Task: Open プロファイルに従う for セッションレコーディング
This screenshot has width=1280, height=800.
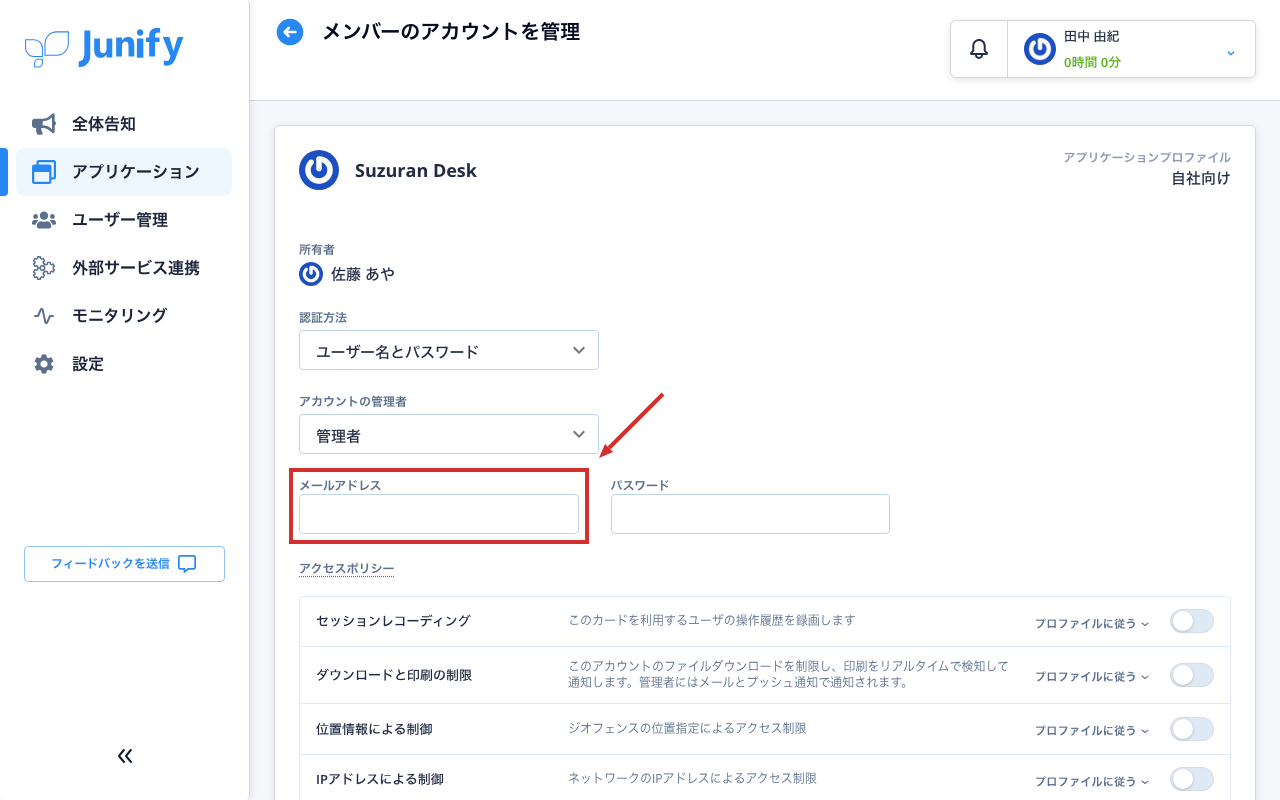Action: (x=1092, y=623)
